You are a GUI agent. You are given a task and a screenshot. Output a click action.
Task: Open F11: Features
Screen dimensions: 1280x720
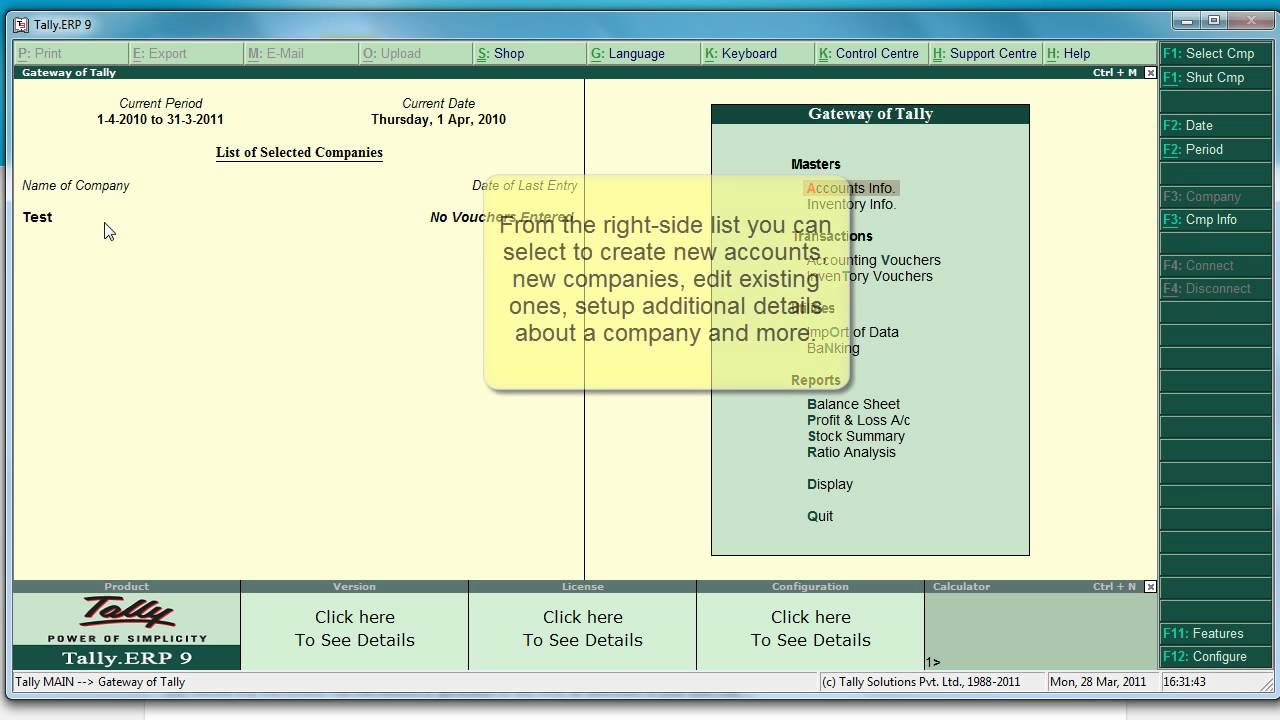pos(1216,634)
